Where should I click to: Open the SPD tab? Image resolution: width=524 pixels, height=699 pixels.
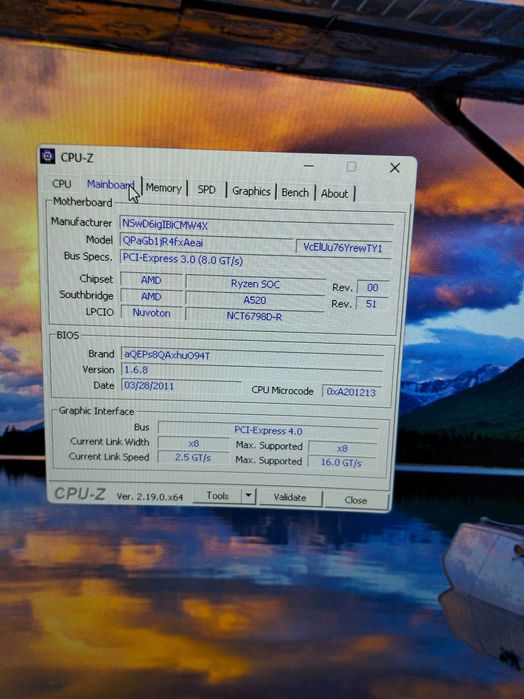206,190
